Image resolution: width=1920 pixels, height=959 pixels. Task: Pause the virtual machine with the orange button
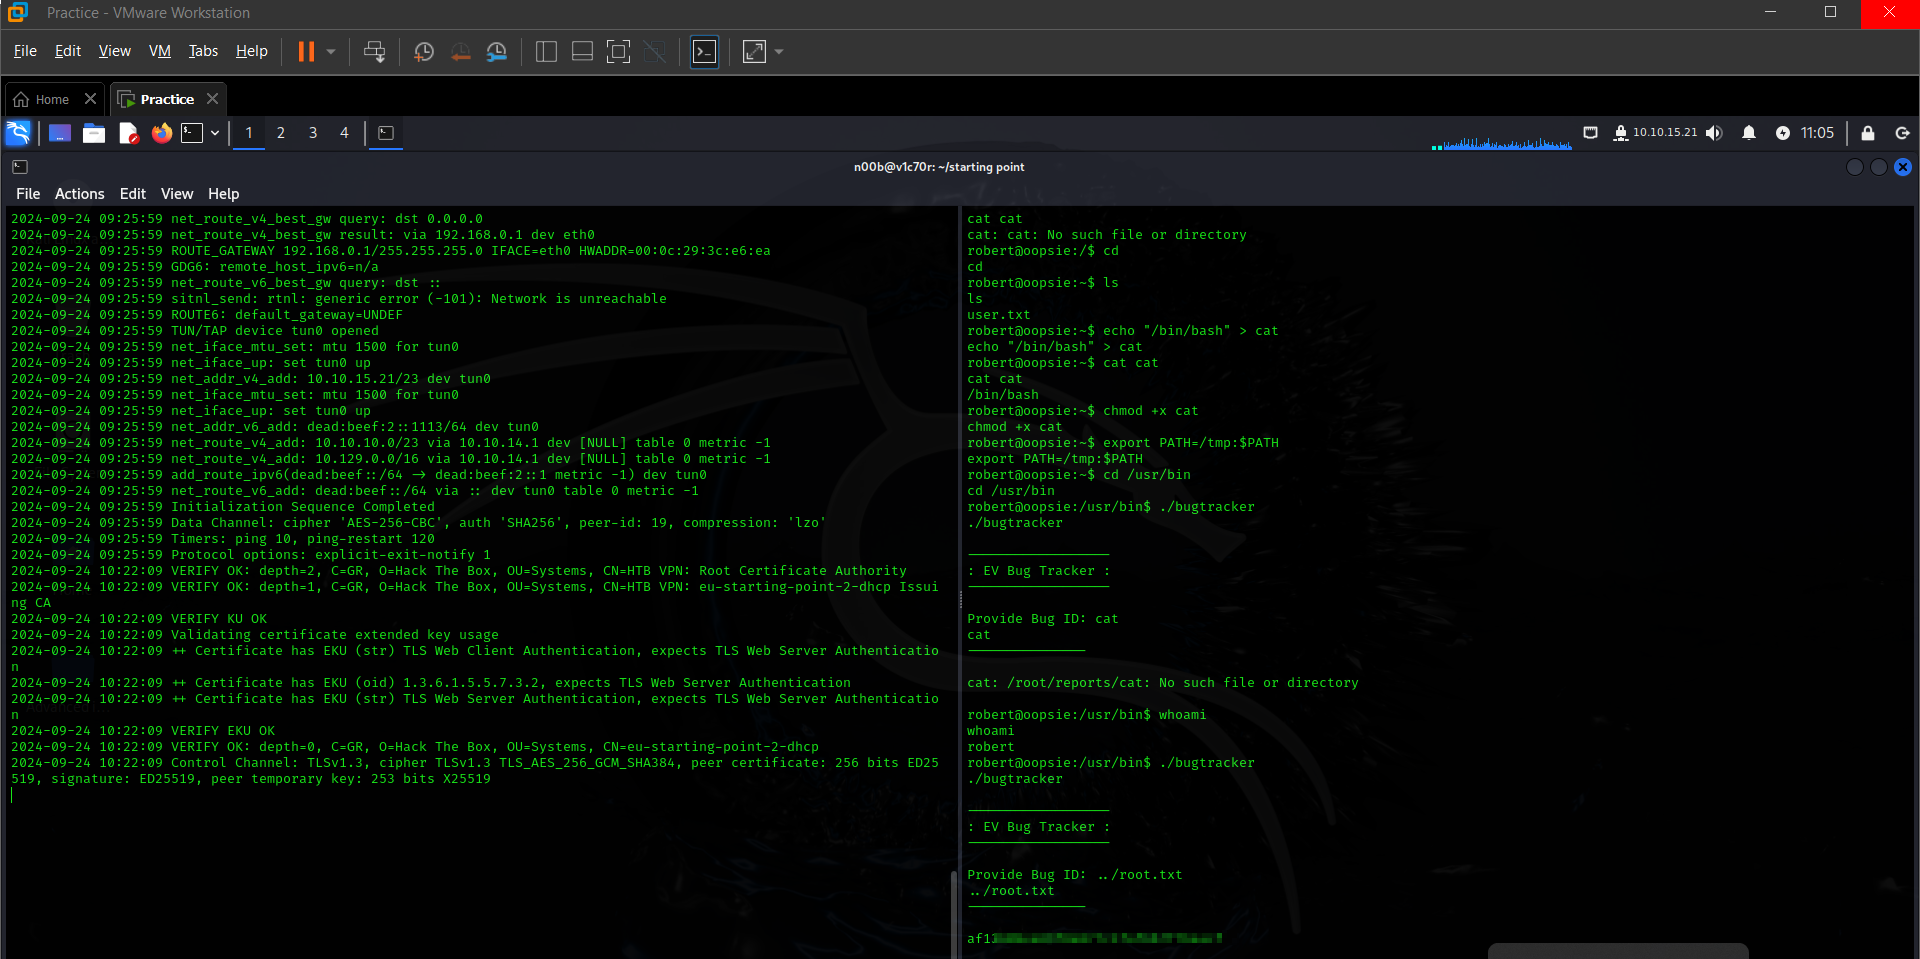point(306,52)
